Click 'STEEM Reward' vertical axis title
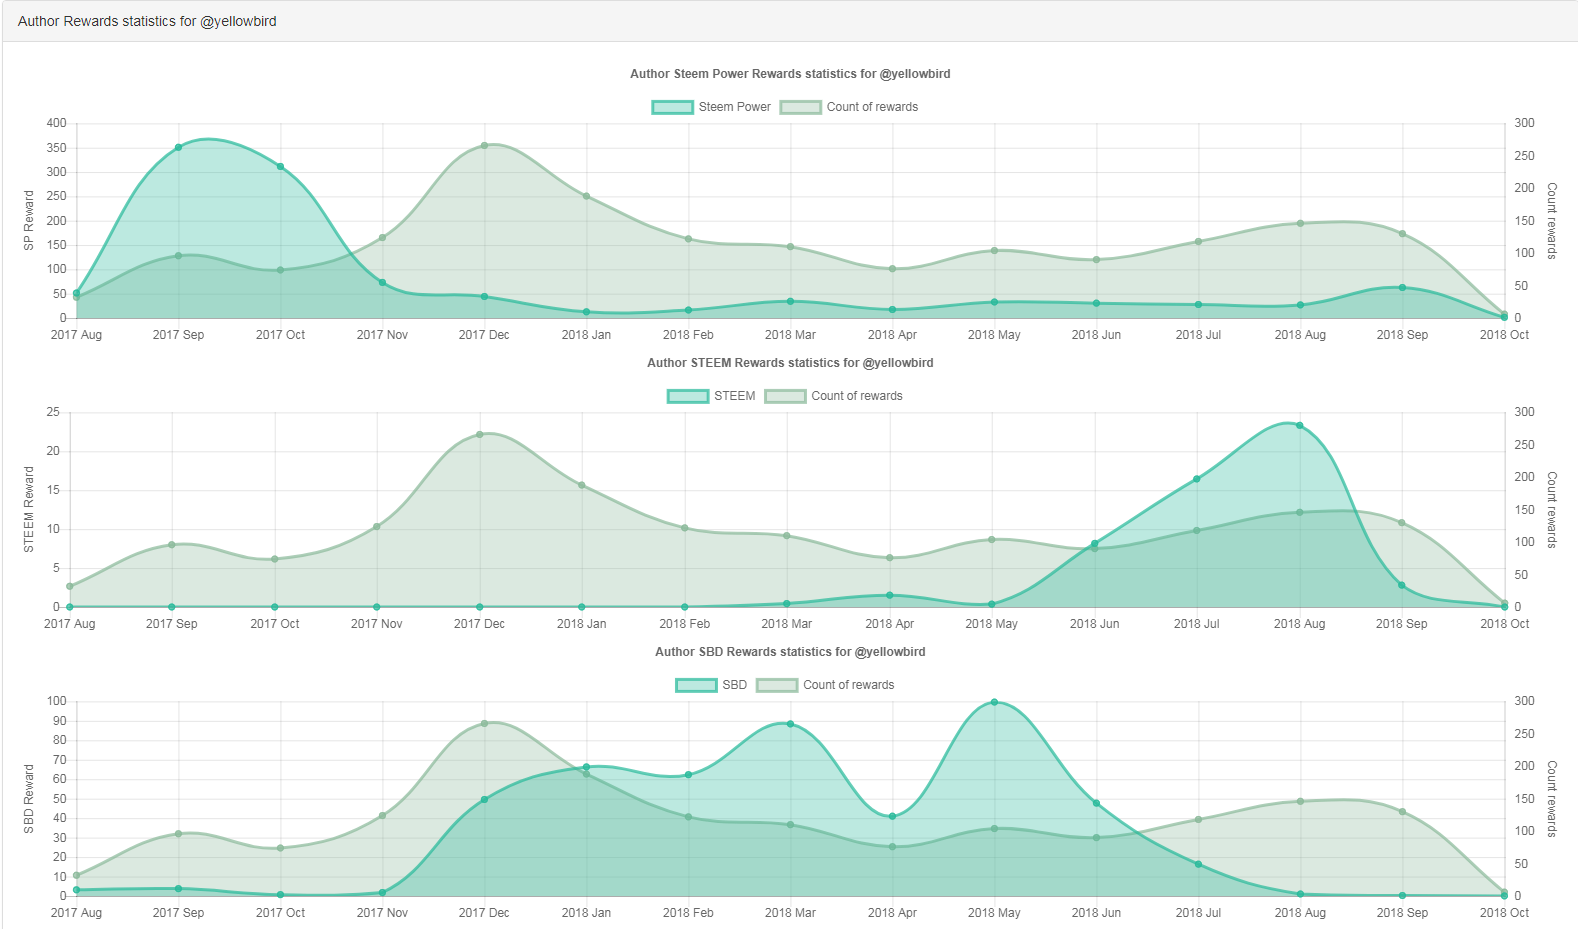 [x=29, y=509]
